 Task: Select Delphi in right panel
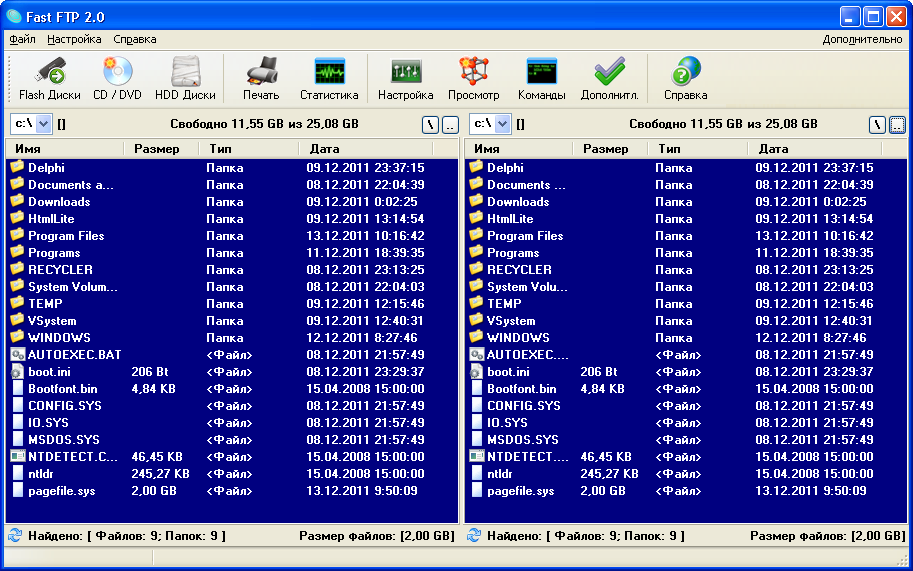point(505,168)
